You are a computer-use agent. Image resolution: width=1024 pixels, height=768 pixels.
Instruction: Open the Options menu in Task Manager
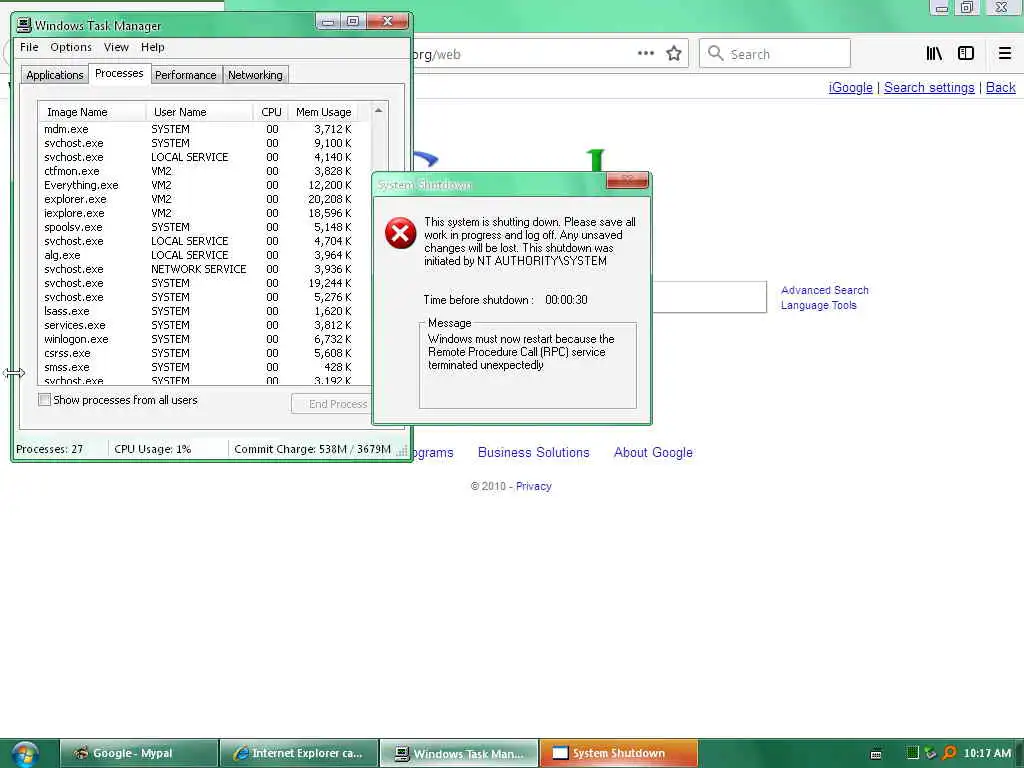71,47
